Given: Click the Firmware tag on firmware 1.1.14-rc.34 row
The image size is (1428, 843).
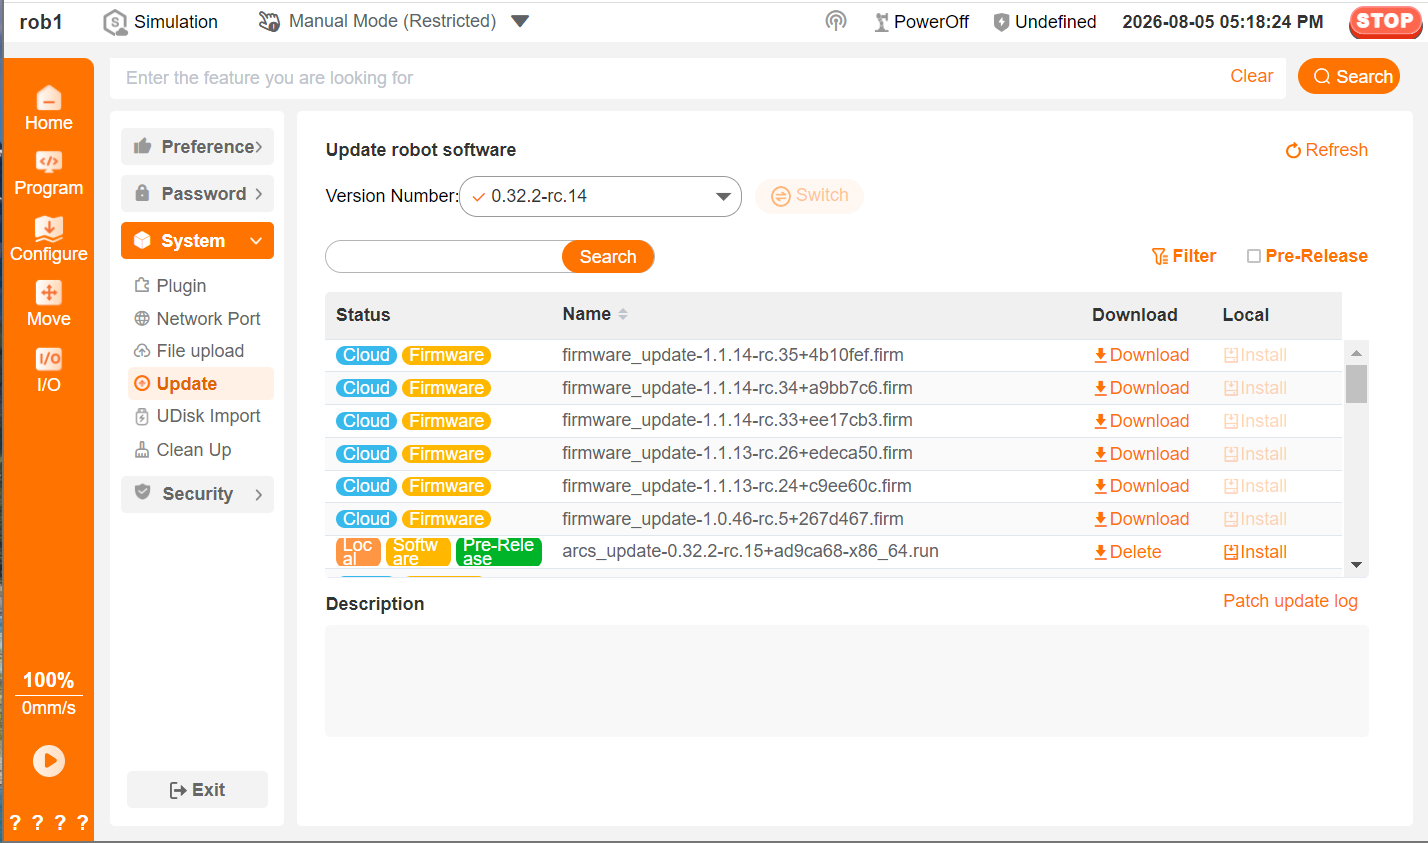Looking at the screenshot, I should tap(446, 388).
